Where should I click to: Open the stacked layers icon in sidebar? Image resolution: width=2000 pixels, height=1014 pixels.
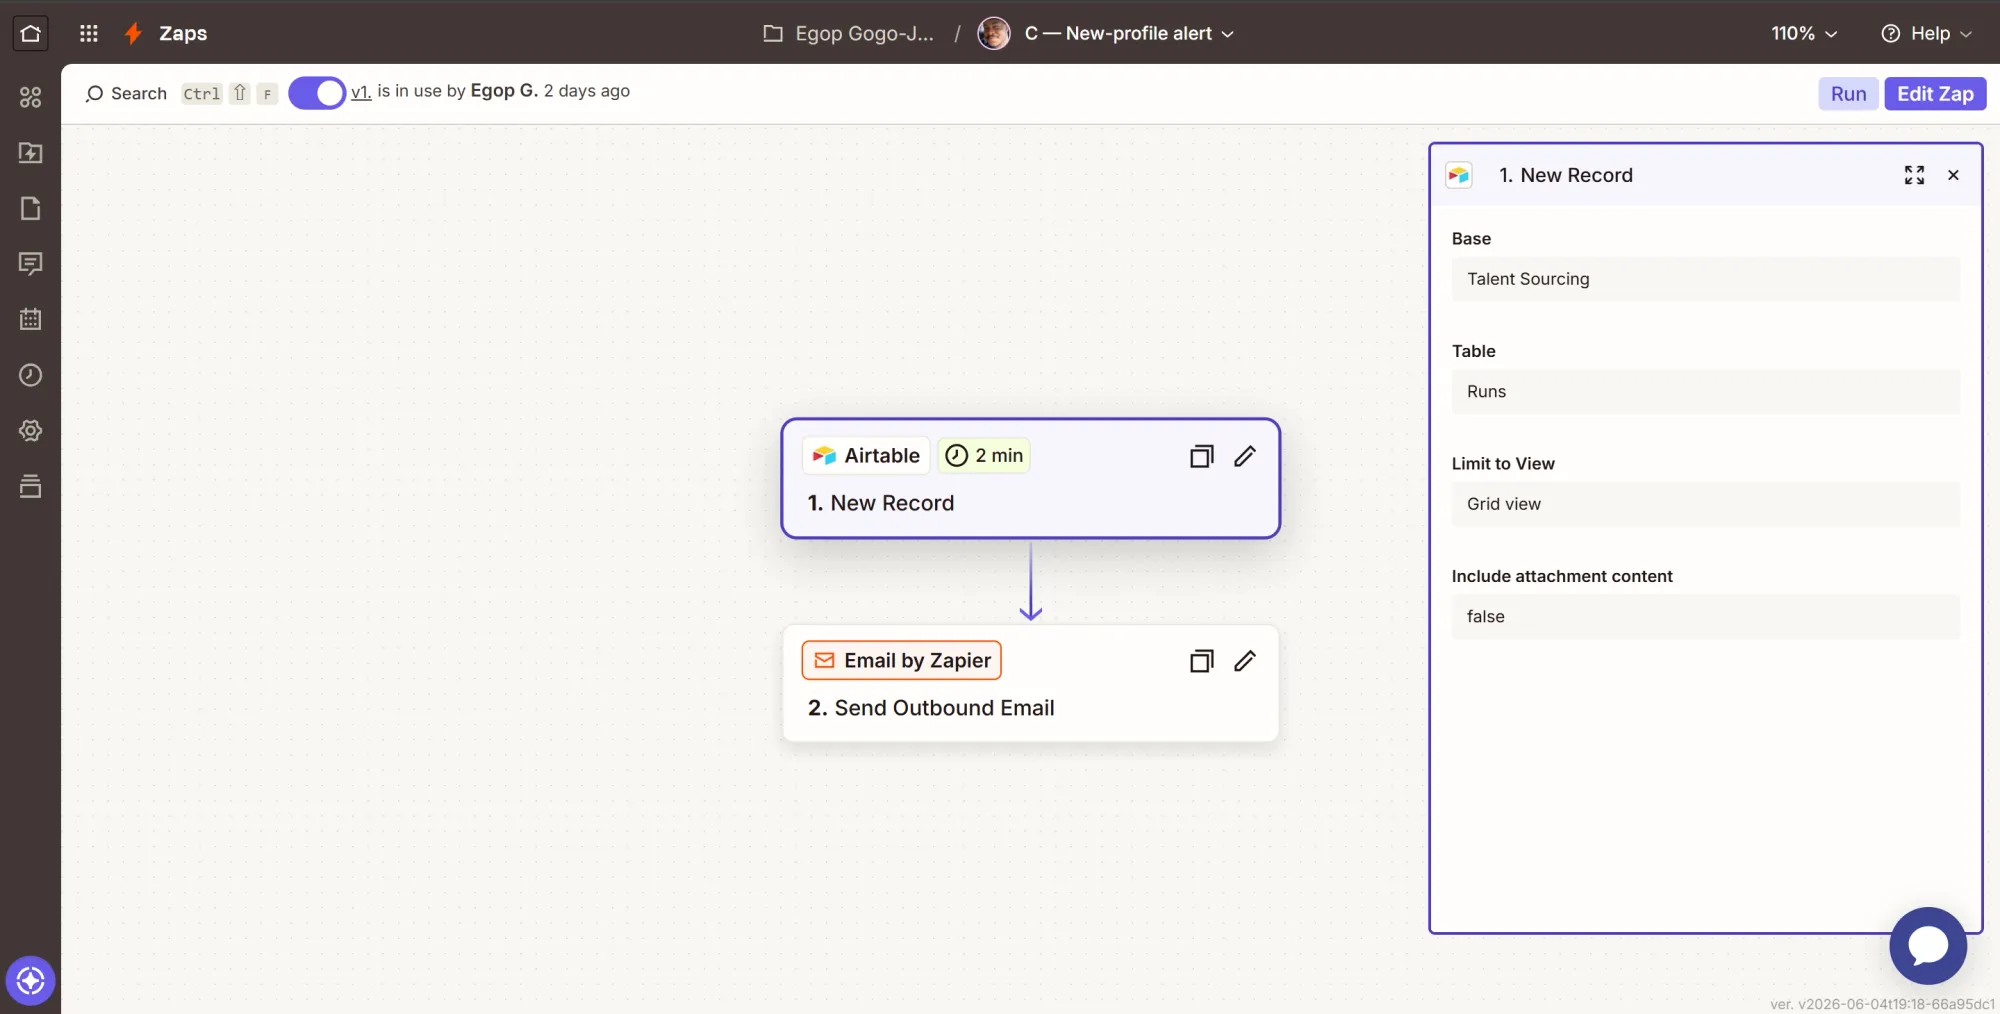31,486
